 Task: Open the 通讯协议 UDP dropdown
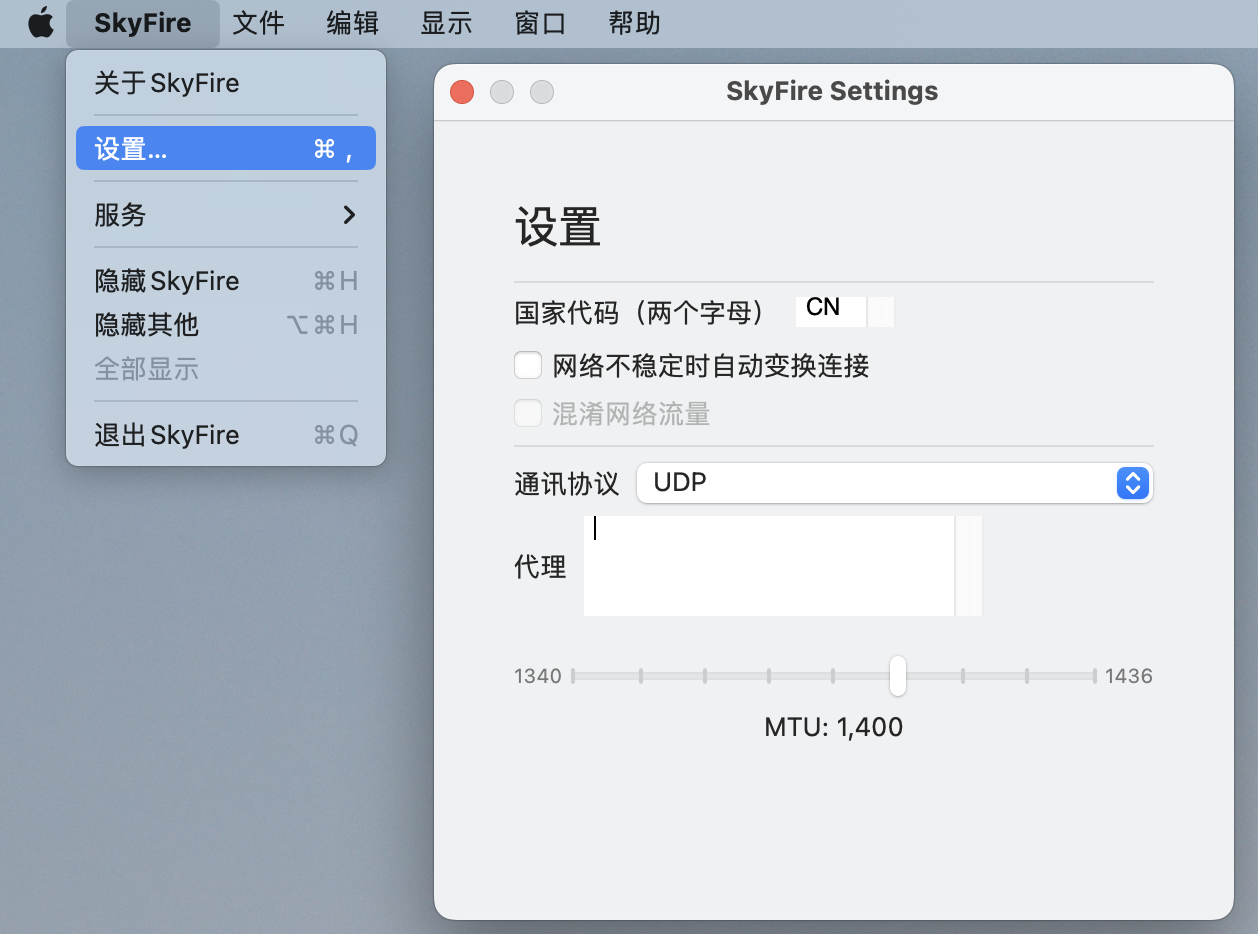(x=894, y=483)
